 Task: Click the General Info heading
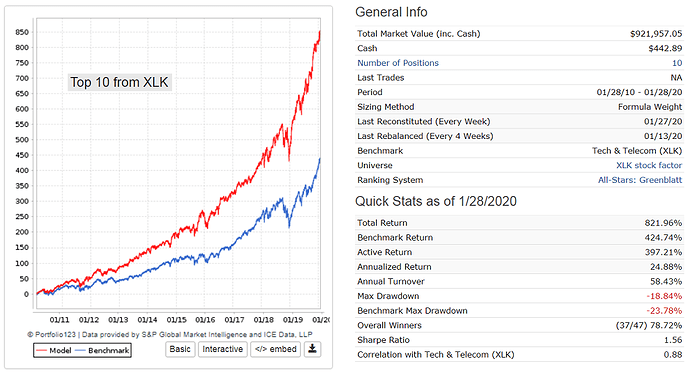pos(391,12)
